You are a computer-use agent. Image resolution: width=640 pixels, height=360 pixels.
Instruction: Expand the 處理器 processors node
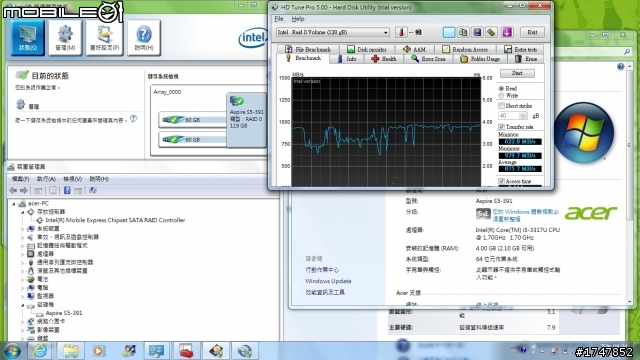tap(23, 254)
